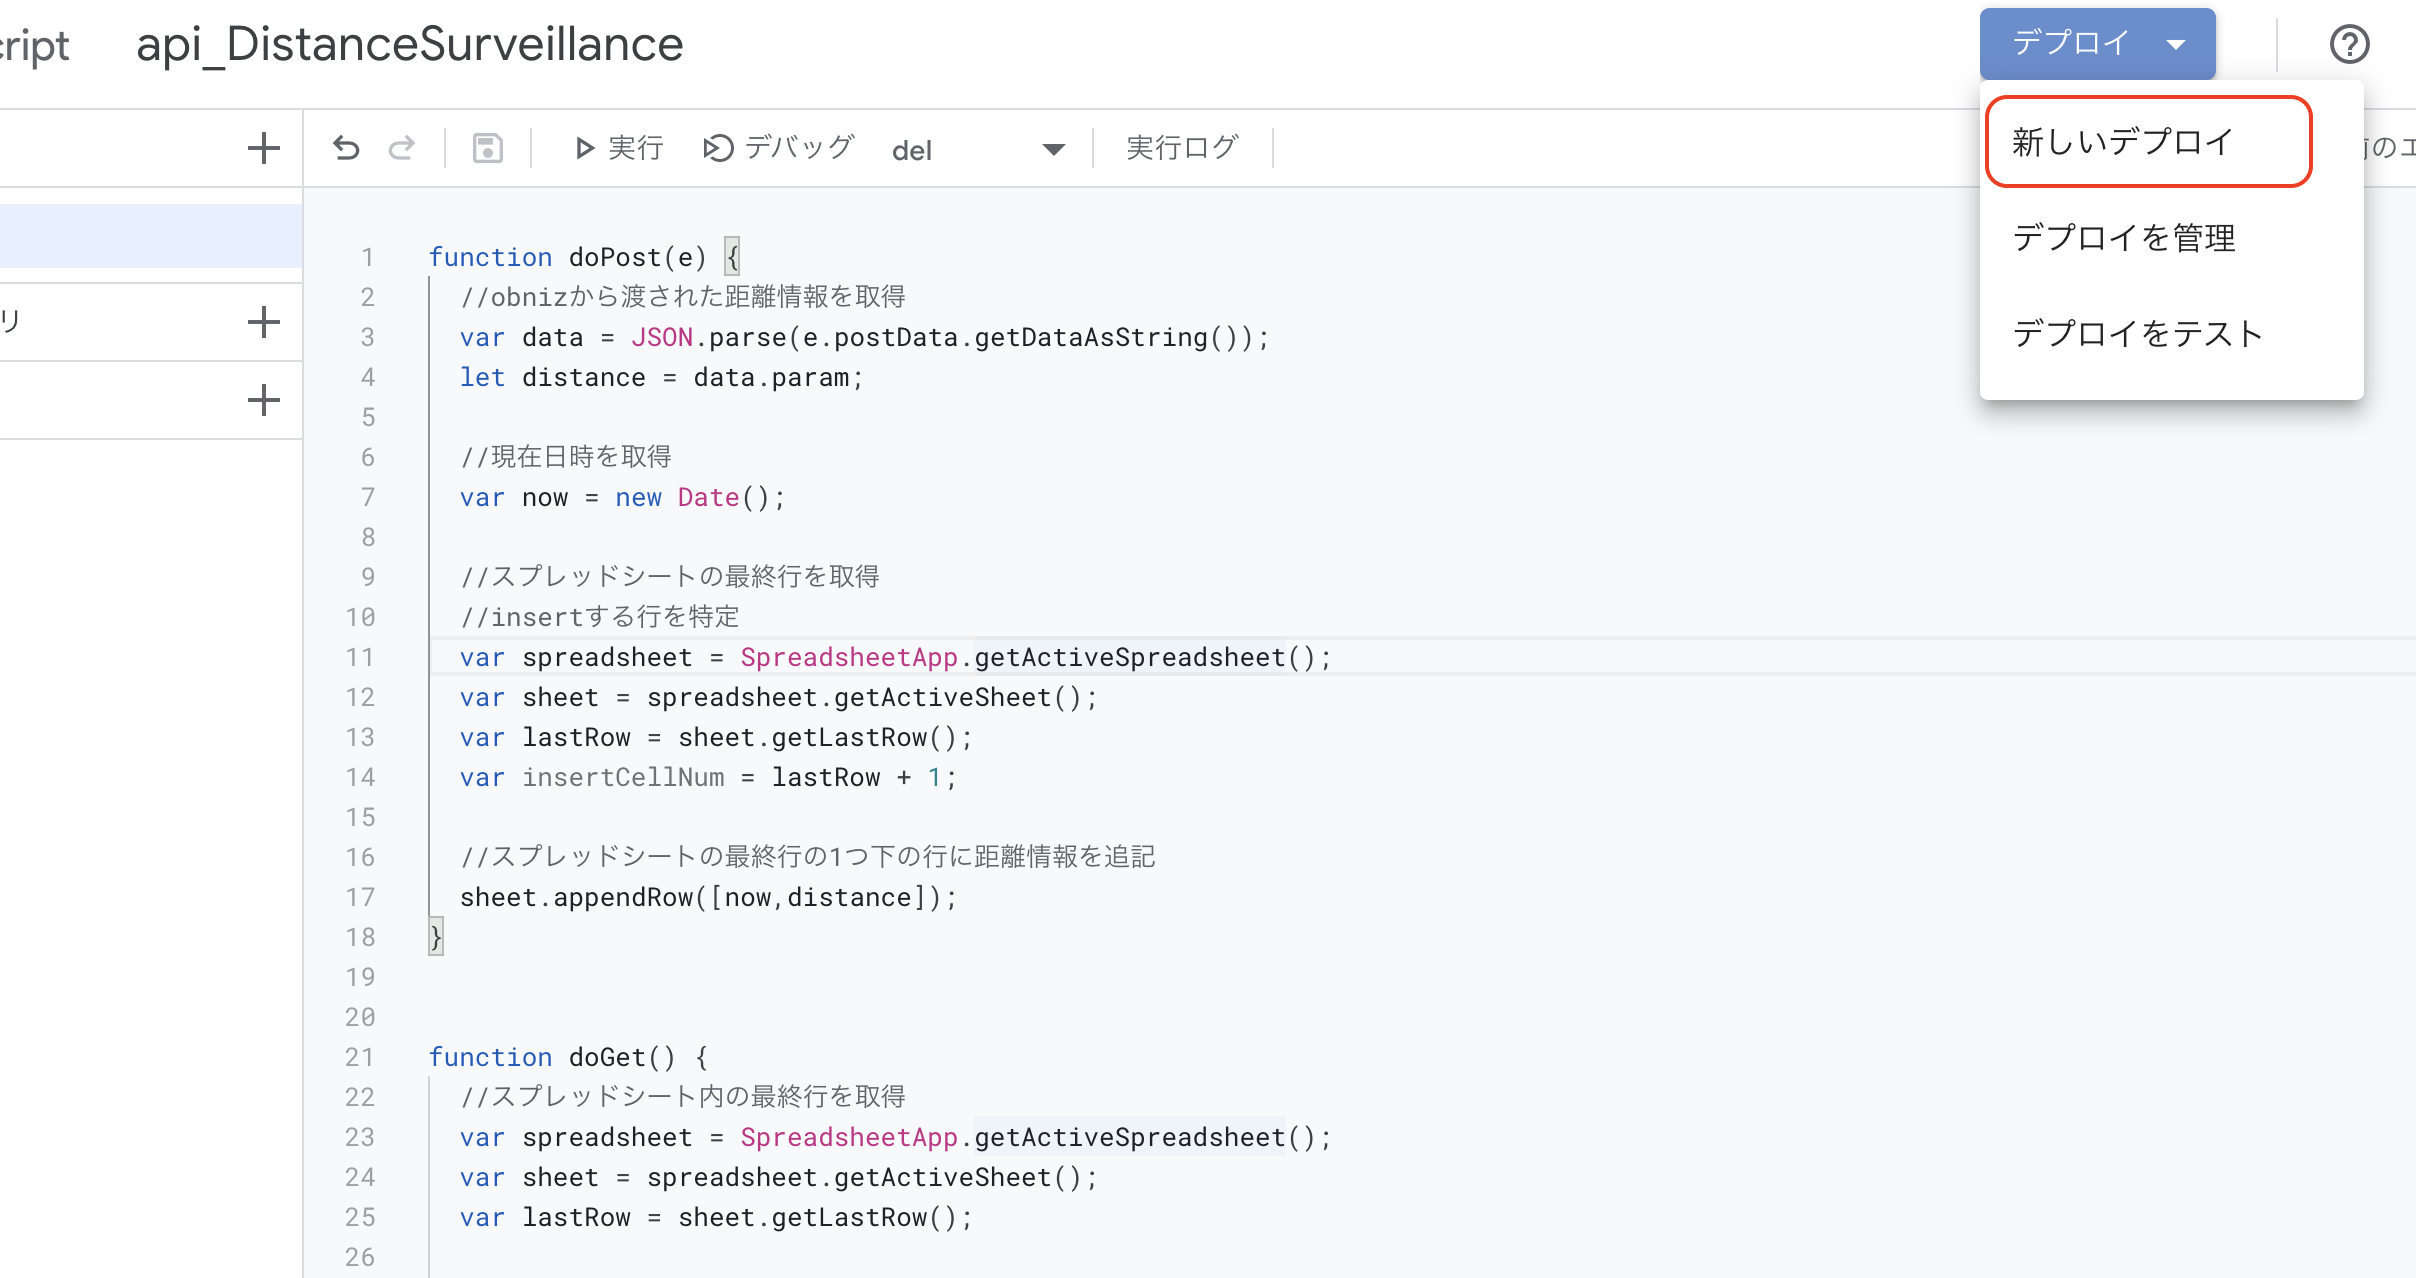The image size is (2416, 1278).
Task: Click the comment on line 9
Action: (x=670, y=577)
